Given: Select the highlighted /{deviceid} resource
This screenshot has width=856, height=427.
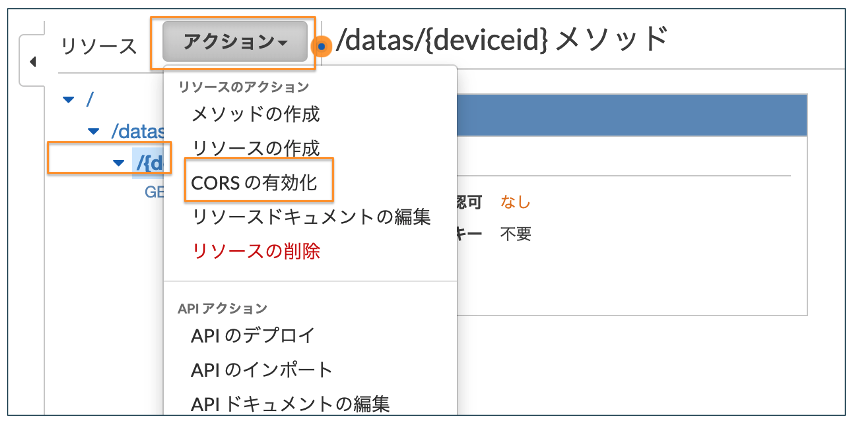Looking at the screenshot, I should coord(149,162).
